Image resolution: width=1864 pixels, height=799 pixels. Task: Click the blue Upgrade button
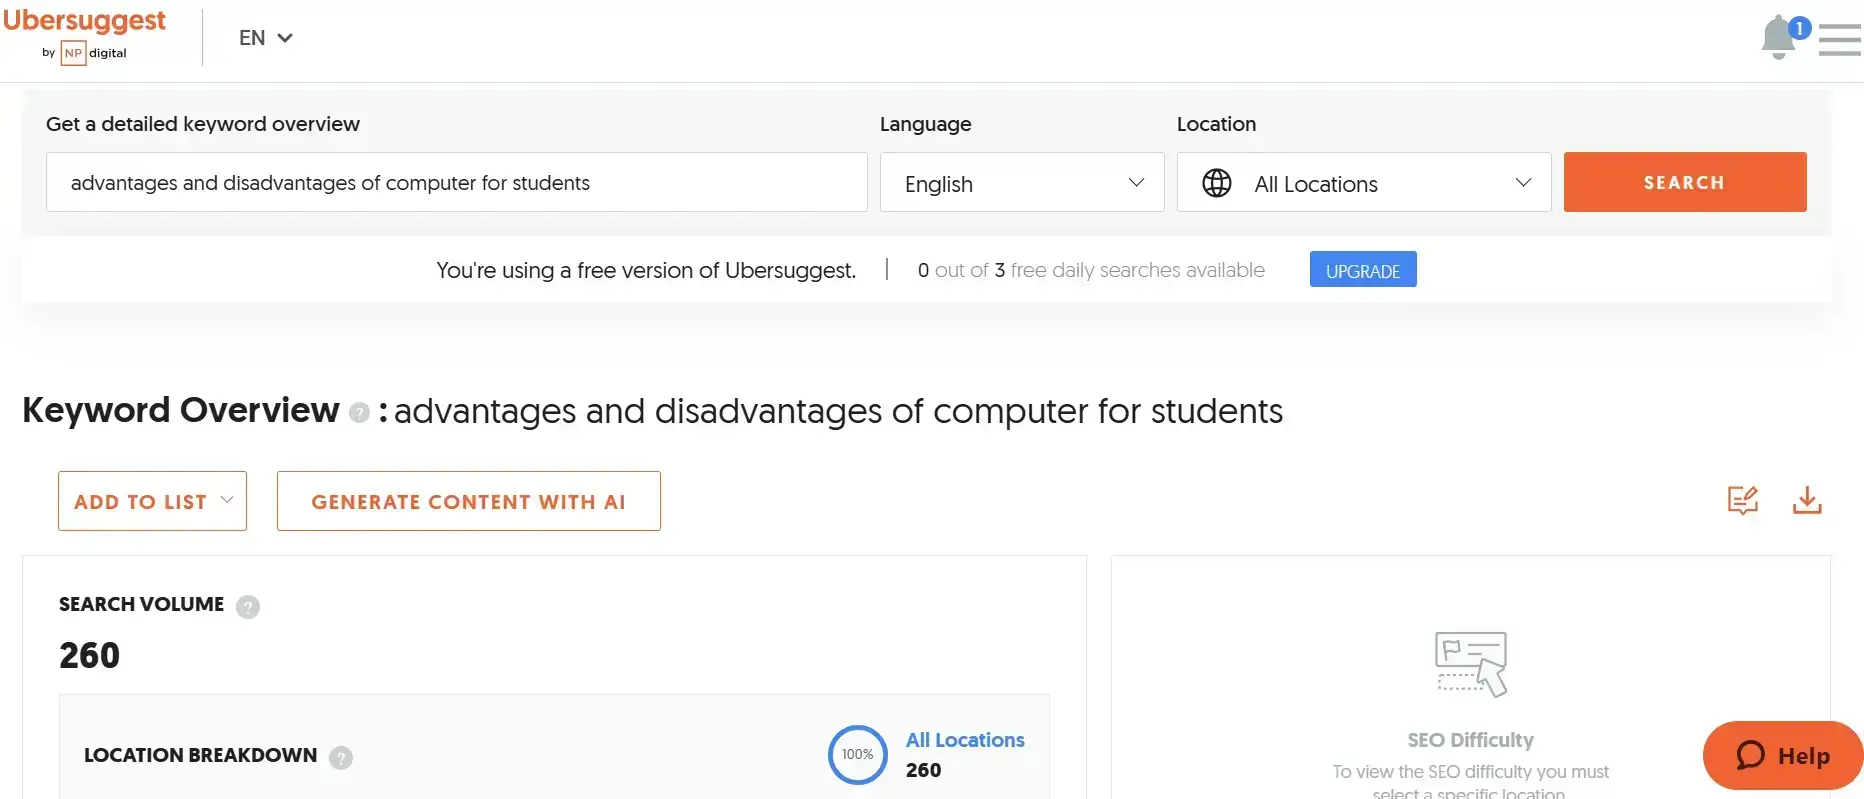point(1363,270)
